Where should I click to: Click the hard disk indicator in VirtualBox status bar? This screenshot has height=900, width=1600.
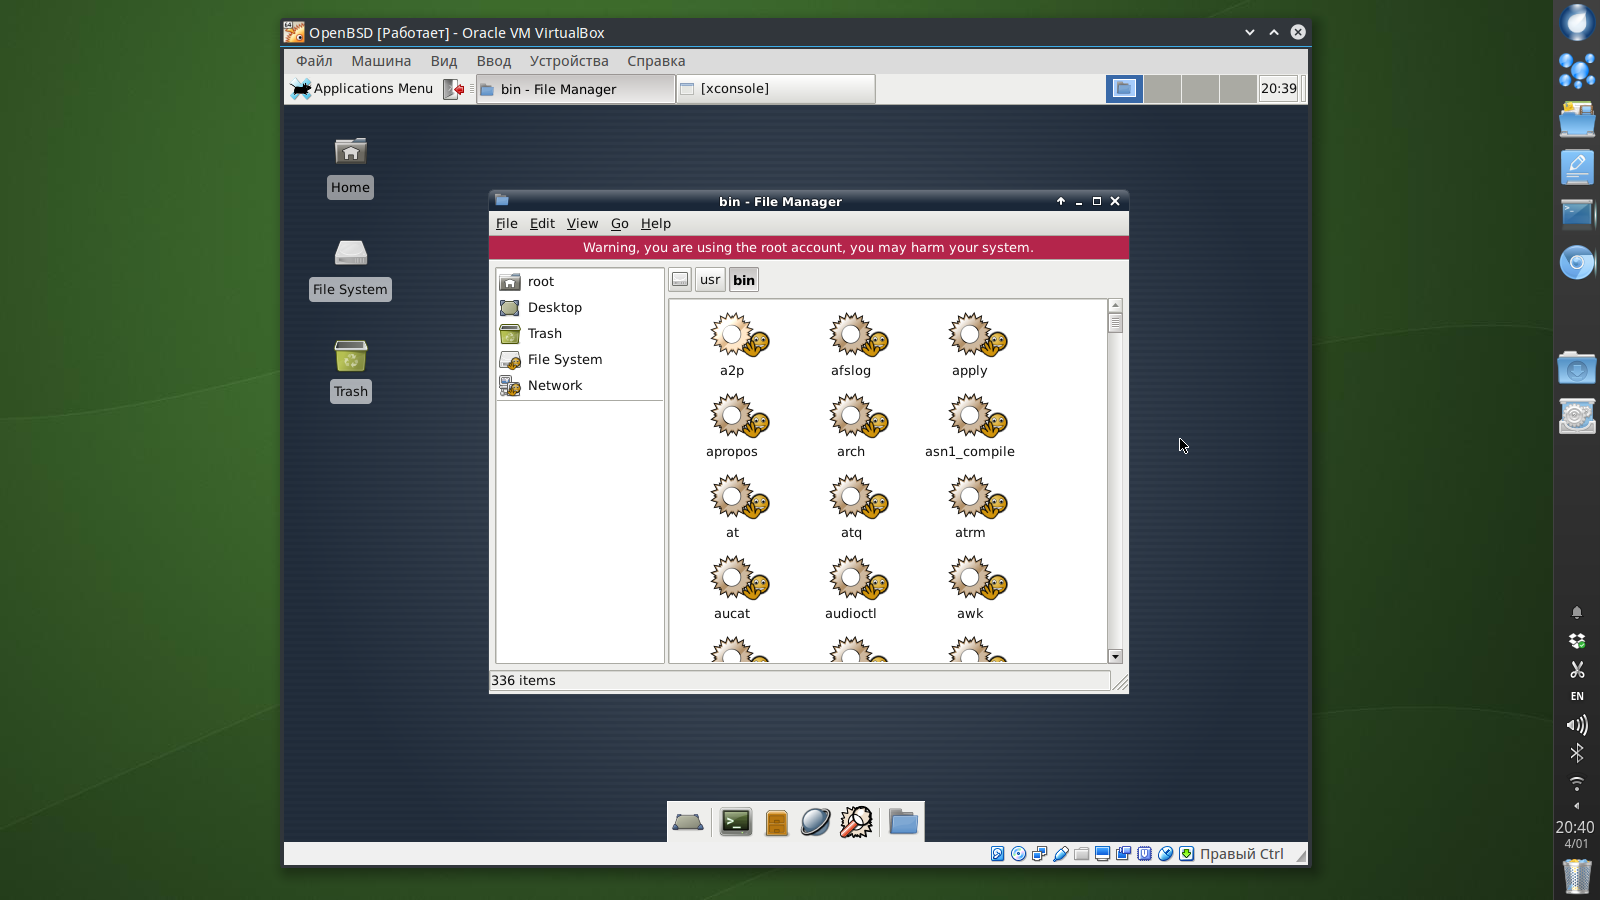click(997, 854)
